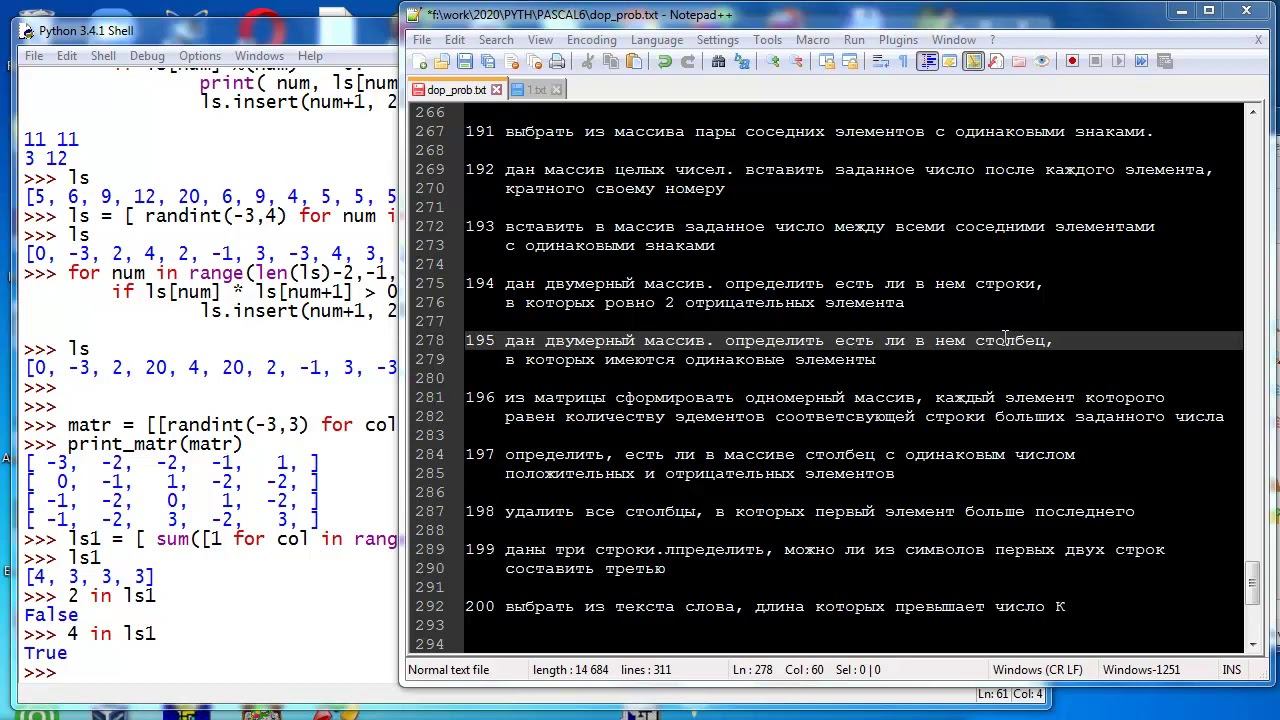Click the Copy toolbar icon

pos(610,61)
